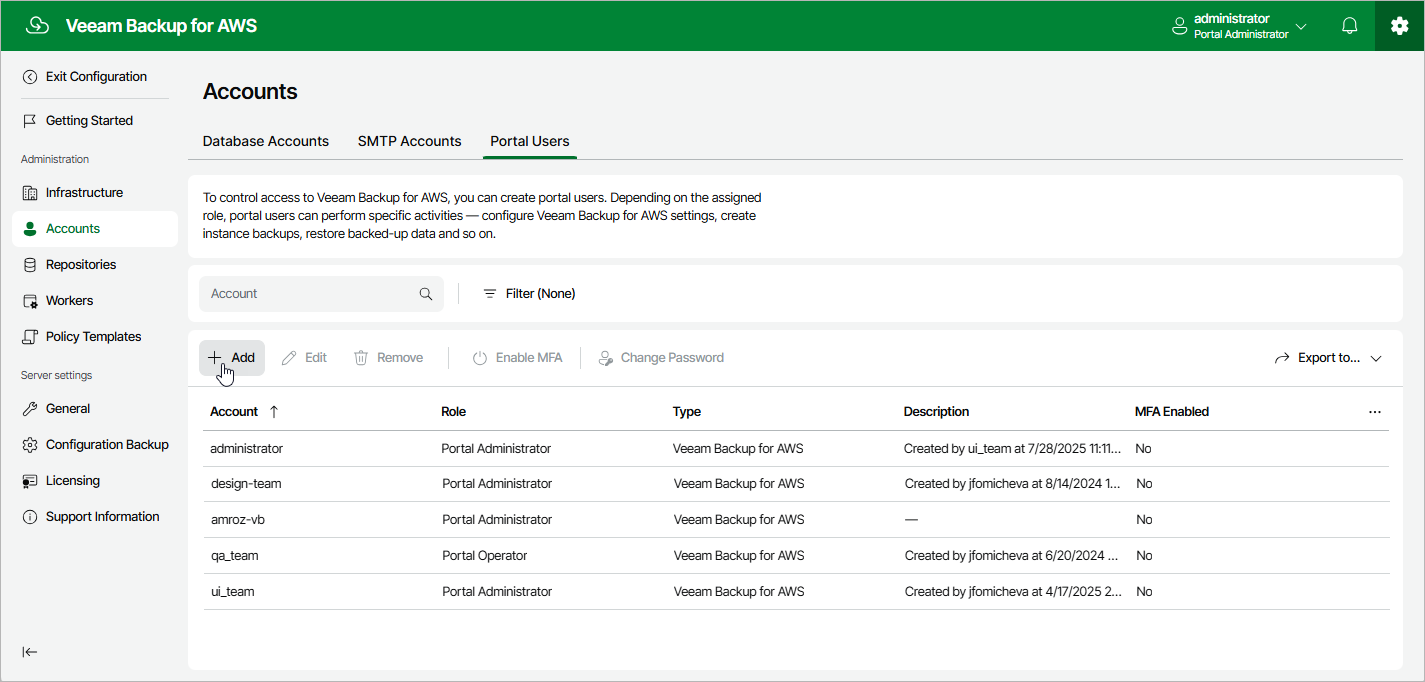1425x682 pixels.
Task: Click description dated 4/17/2025
Action: click(1013, 592)
